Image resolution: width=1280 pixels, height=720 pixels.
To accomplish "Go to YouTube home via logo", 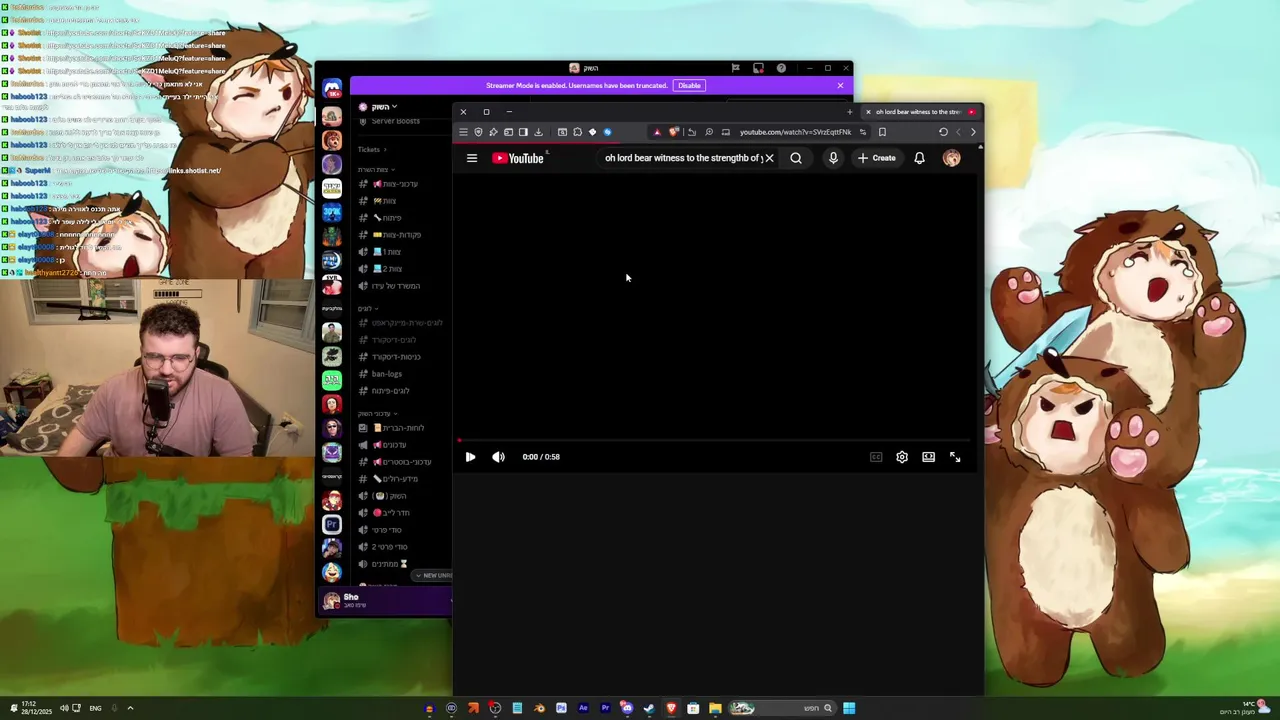I will pyautogui.click(x=518, y=158).
